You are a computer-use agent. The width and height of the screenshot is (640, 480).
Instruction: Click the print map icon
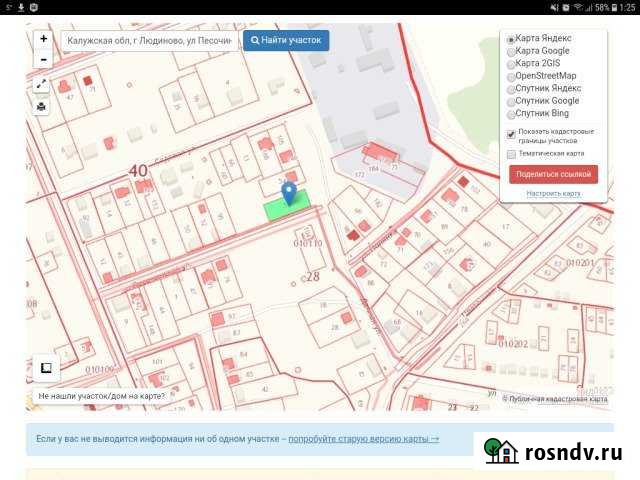tap(42, 107)
